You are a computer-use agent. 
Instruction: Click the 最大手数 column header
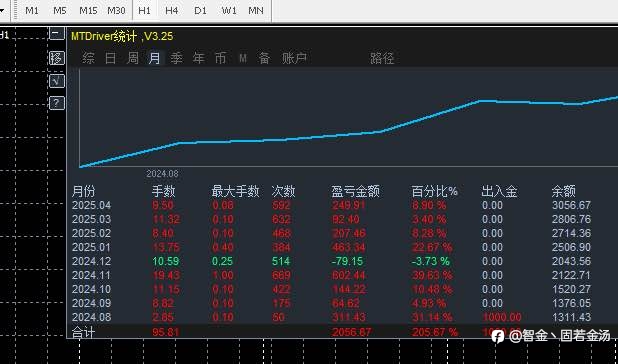[236, 192]
